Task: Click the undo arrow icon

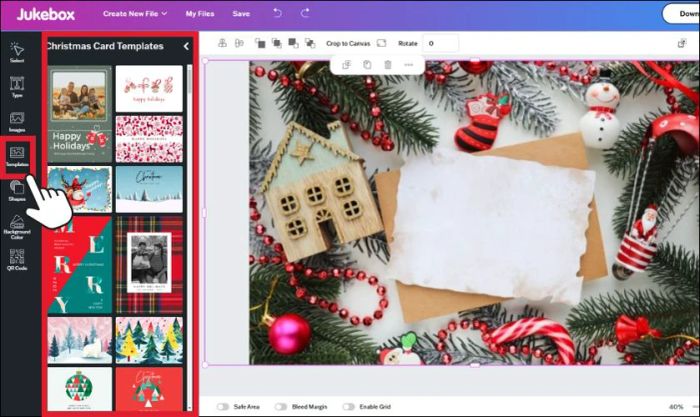Action: pyautogui.click(x=277, y=13)
